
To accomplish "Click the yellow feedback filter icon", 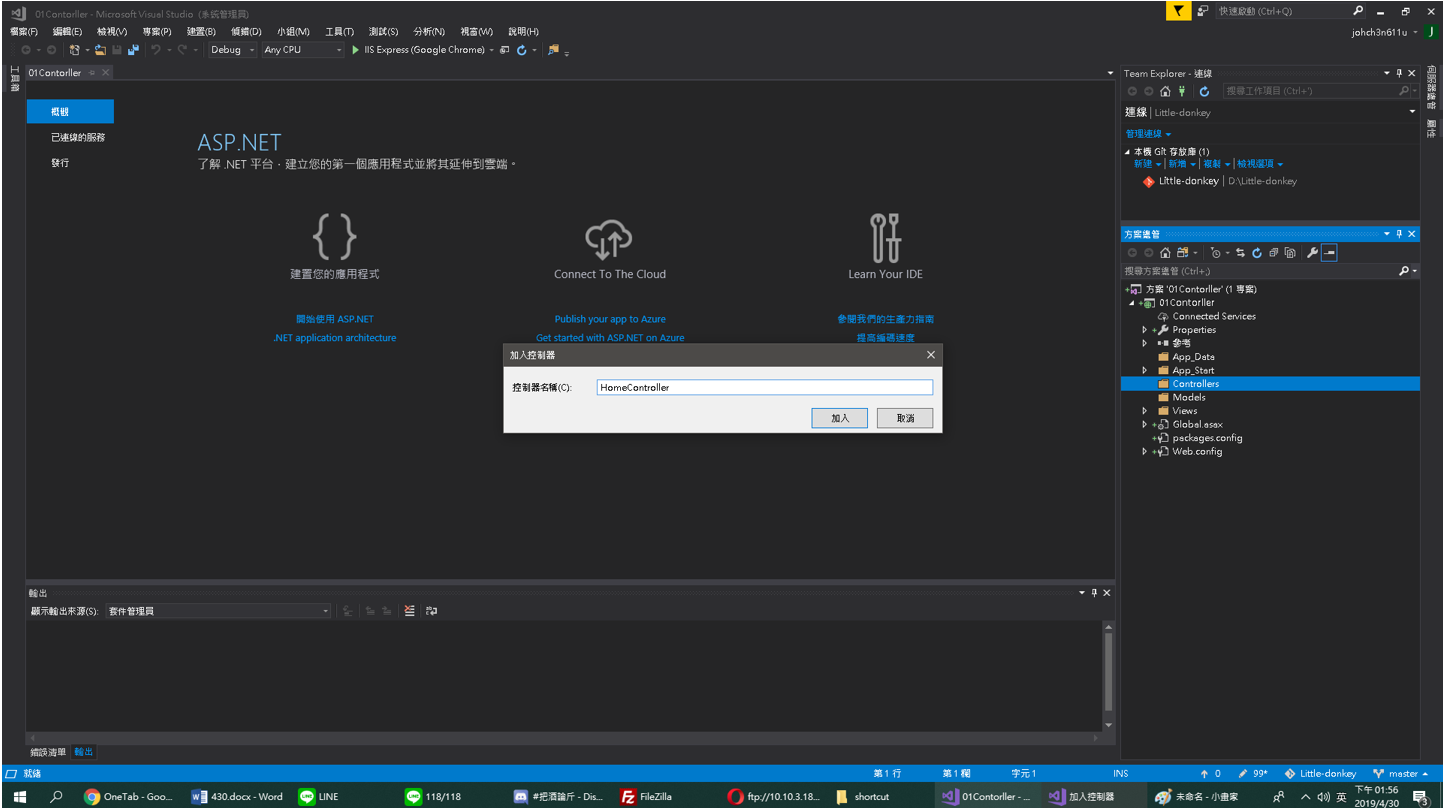I will tap(1178, 11).
